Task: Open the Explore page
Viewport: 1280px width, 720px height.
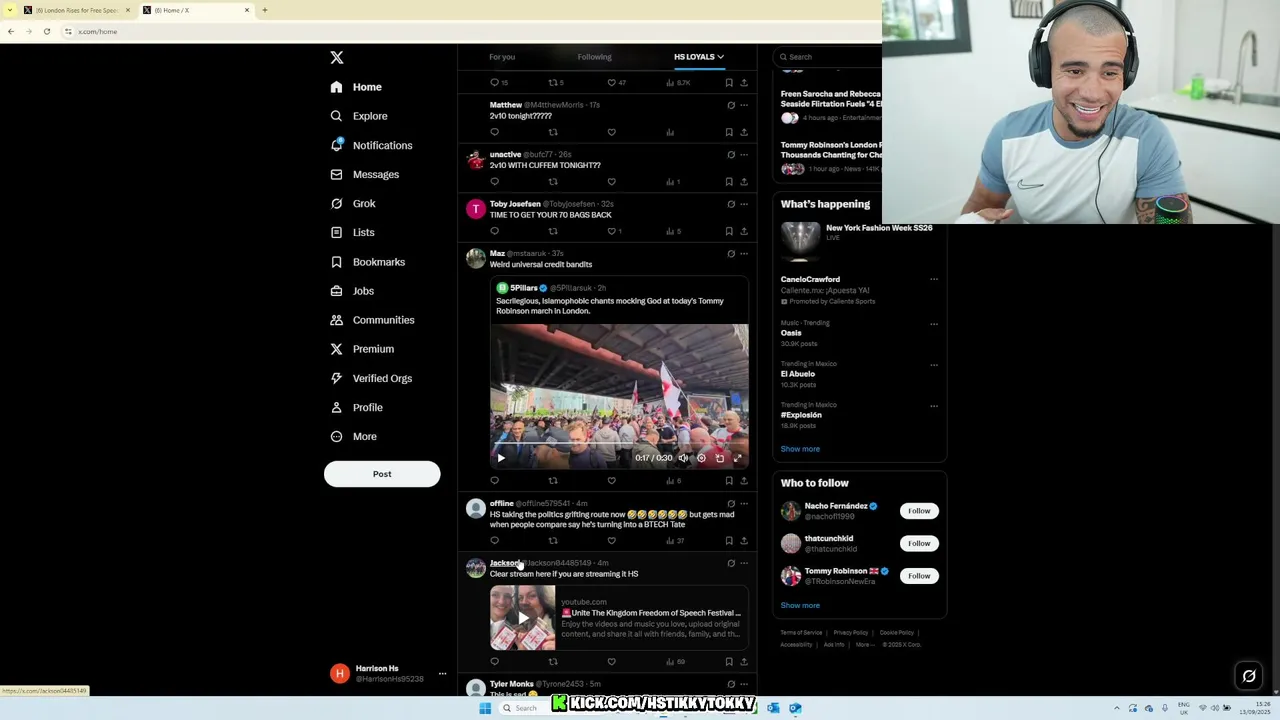Action: coord(358,116)
